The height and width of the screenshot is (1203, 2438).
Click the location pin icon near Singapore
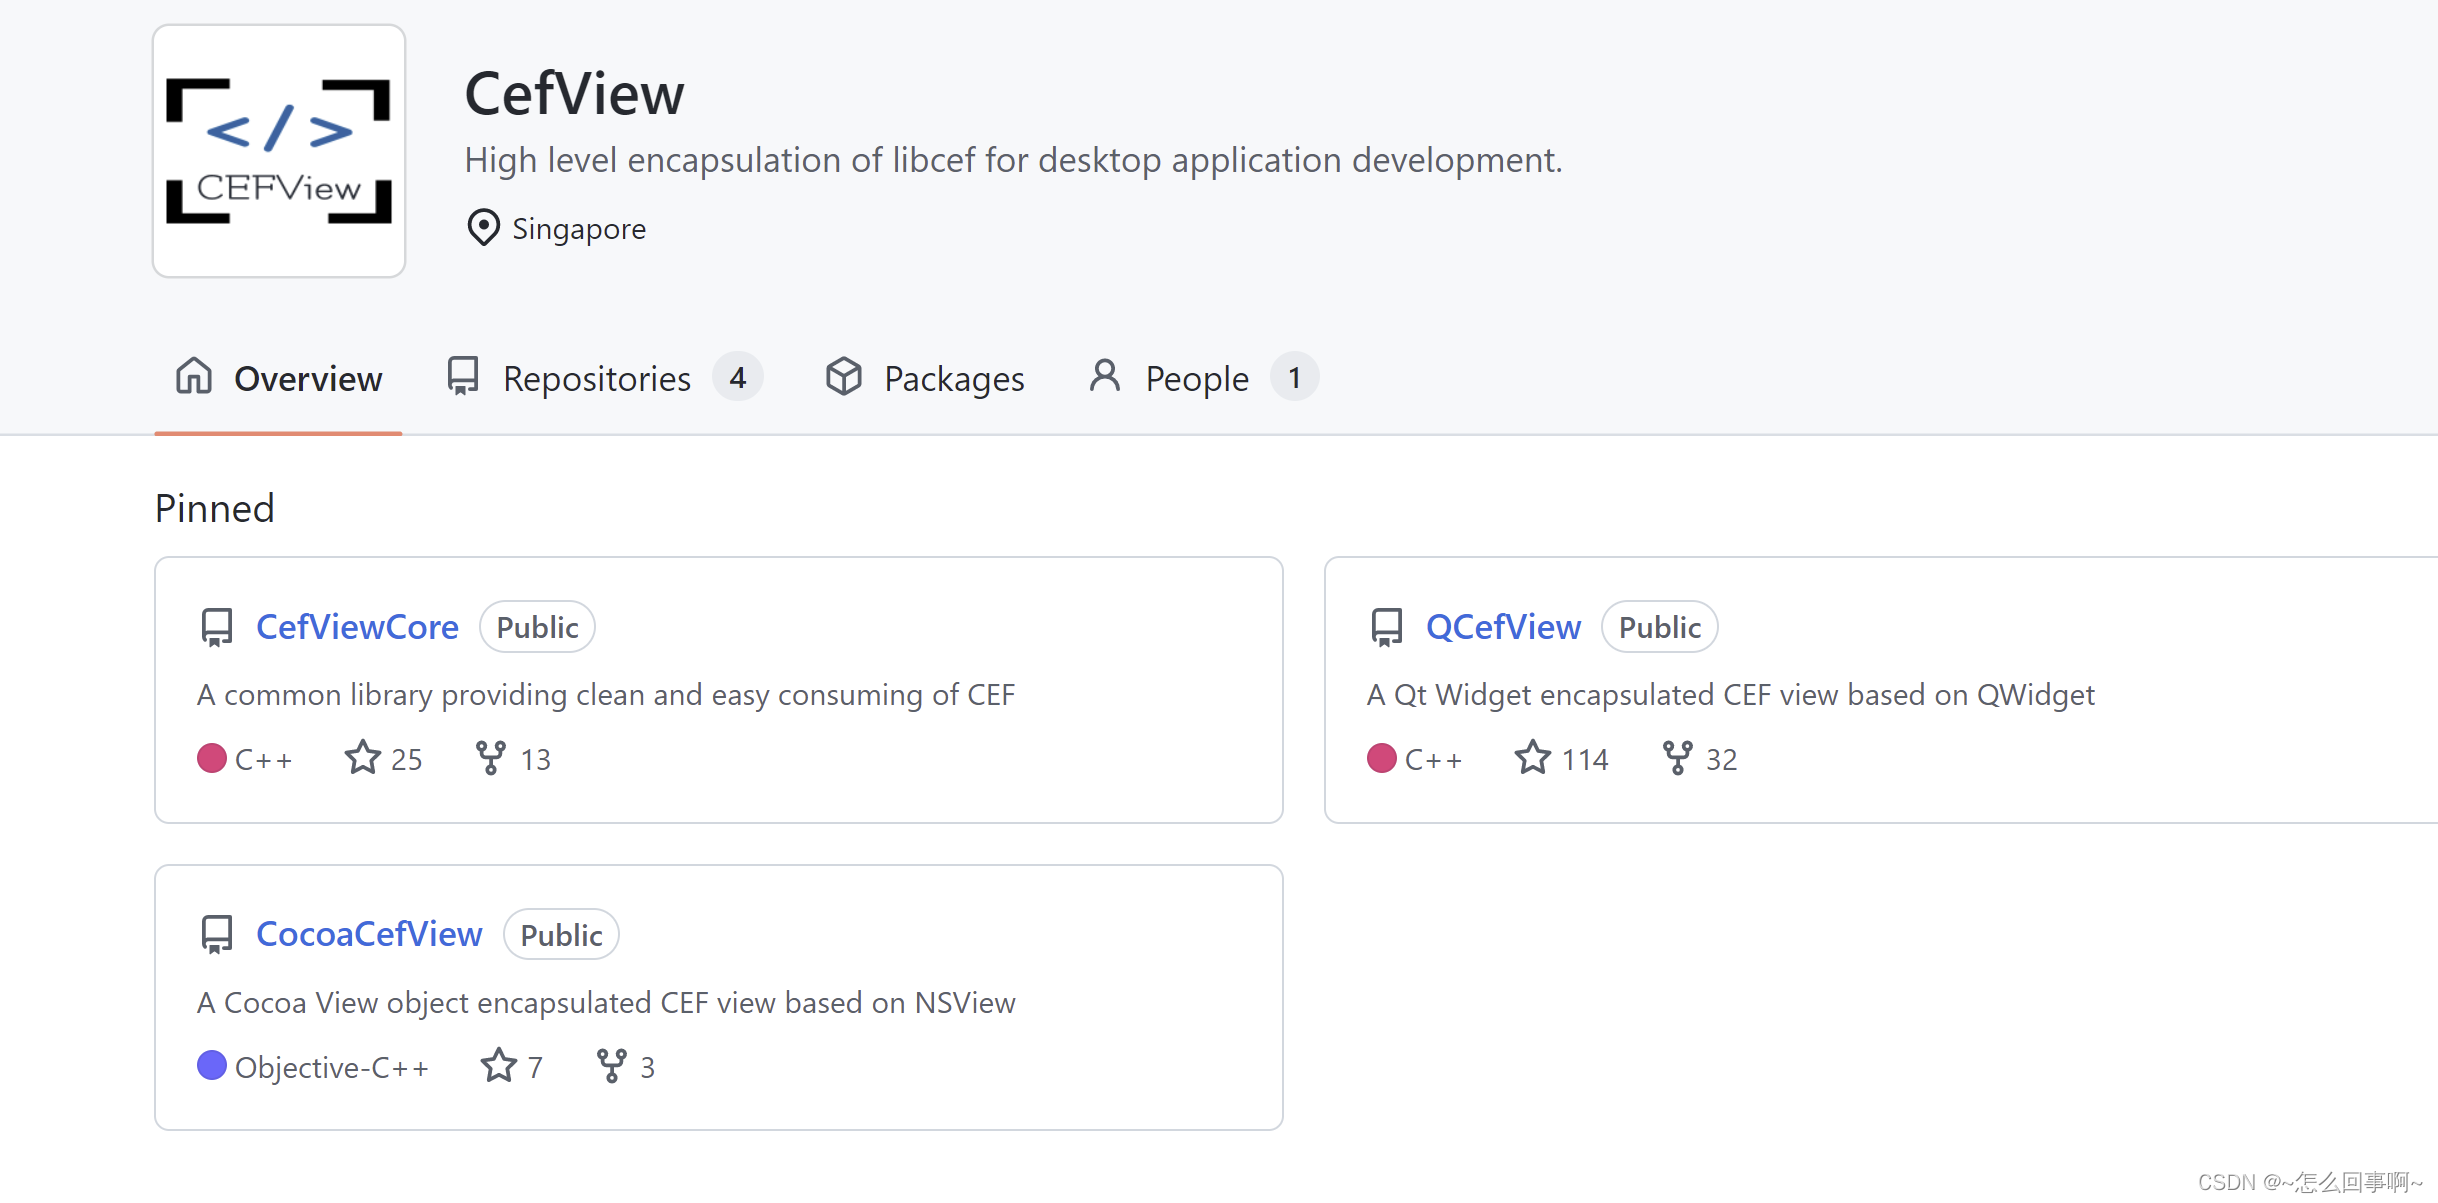(x=483, y=228)
